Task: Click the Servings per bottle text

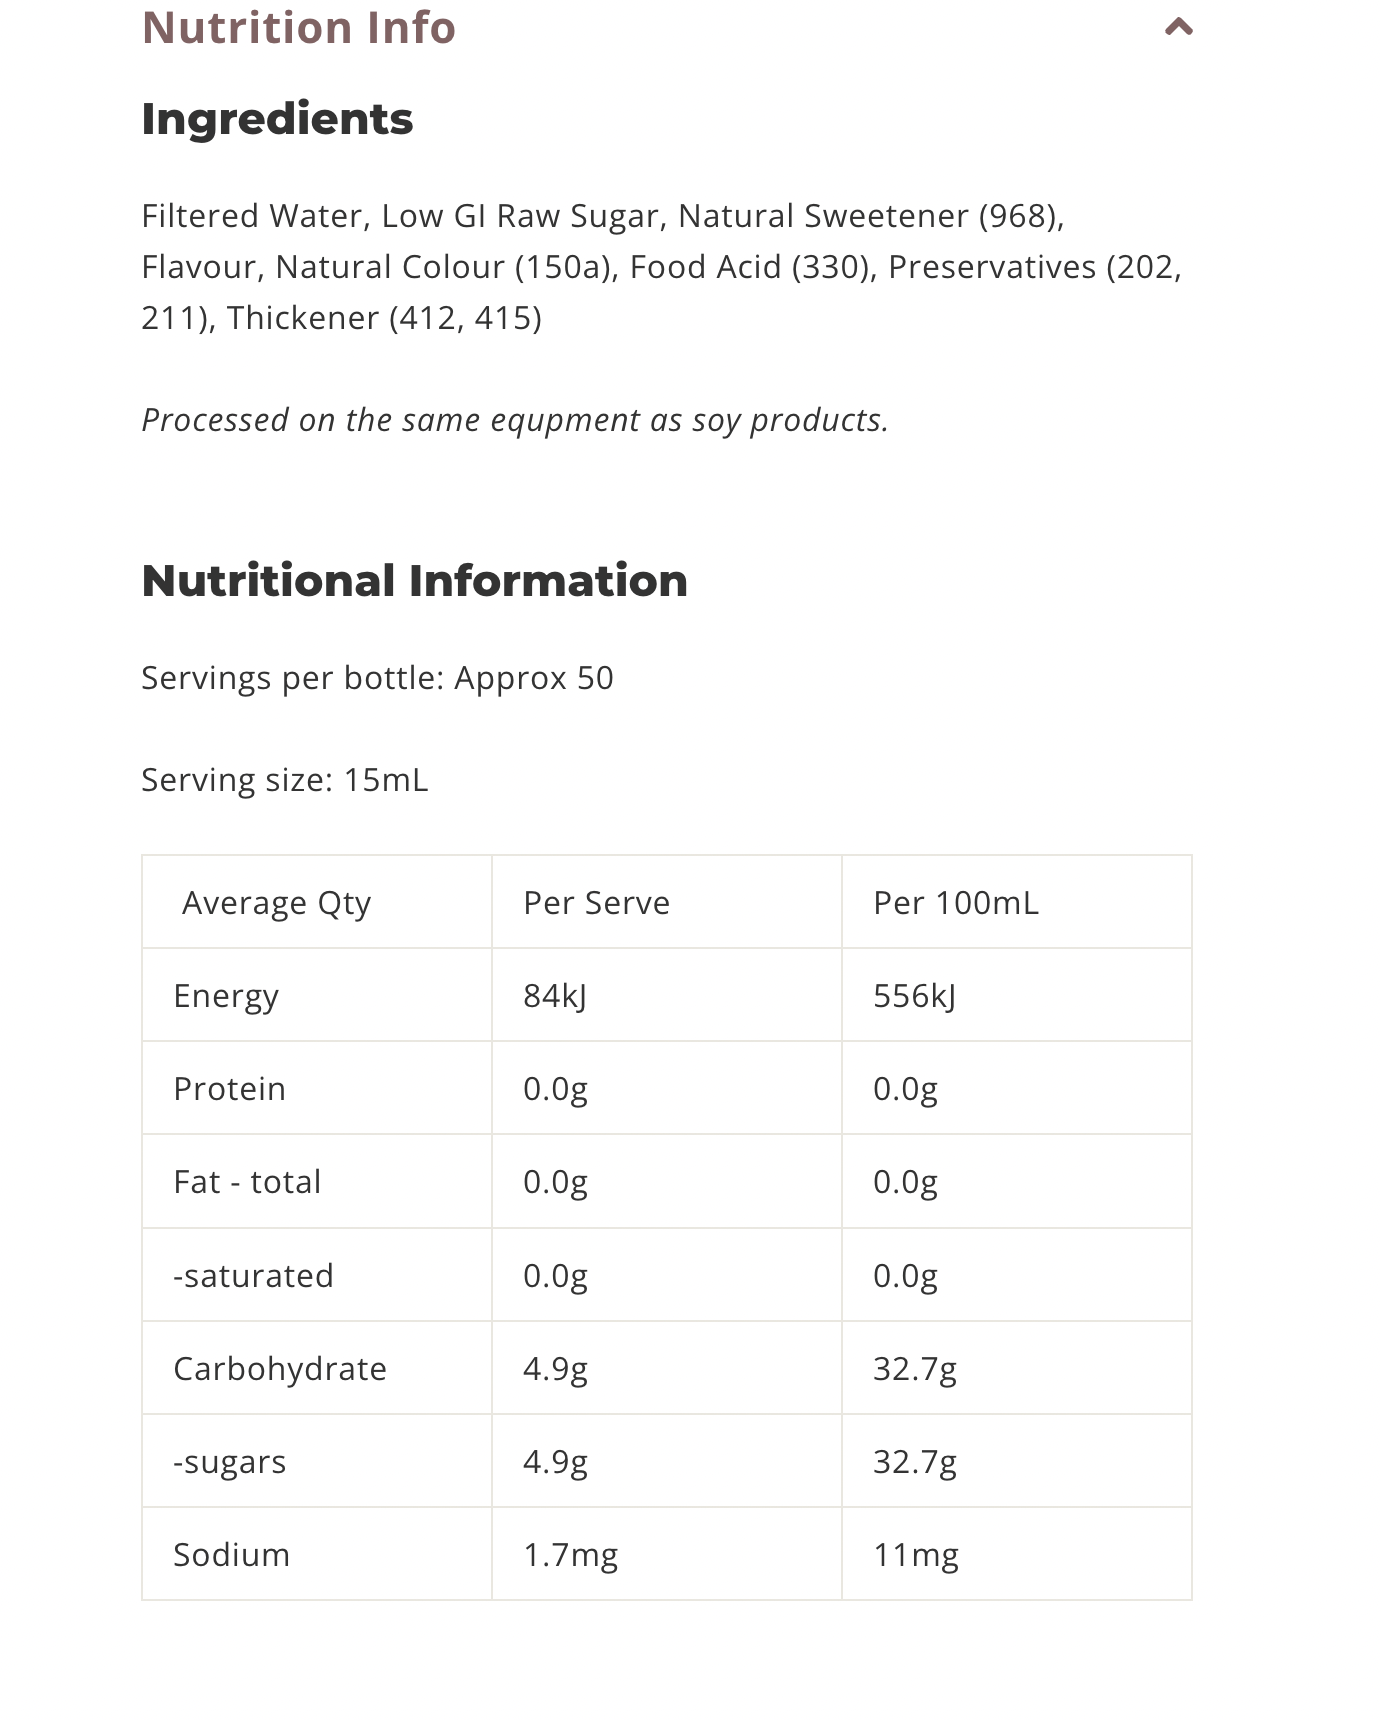Action: pyautogui.click(x=377, y=678)
